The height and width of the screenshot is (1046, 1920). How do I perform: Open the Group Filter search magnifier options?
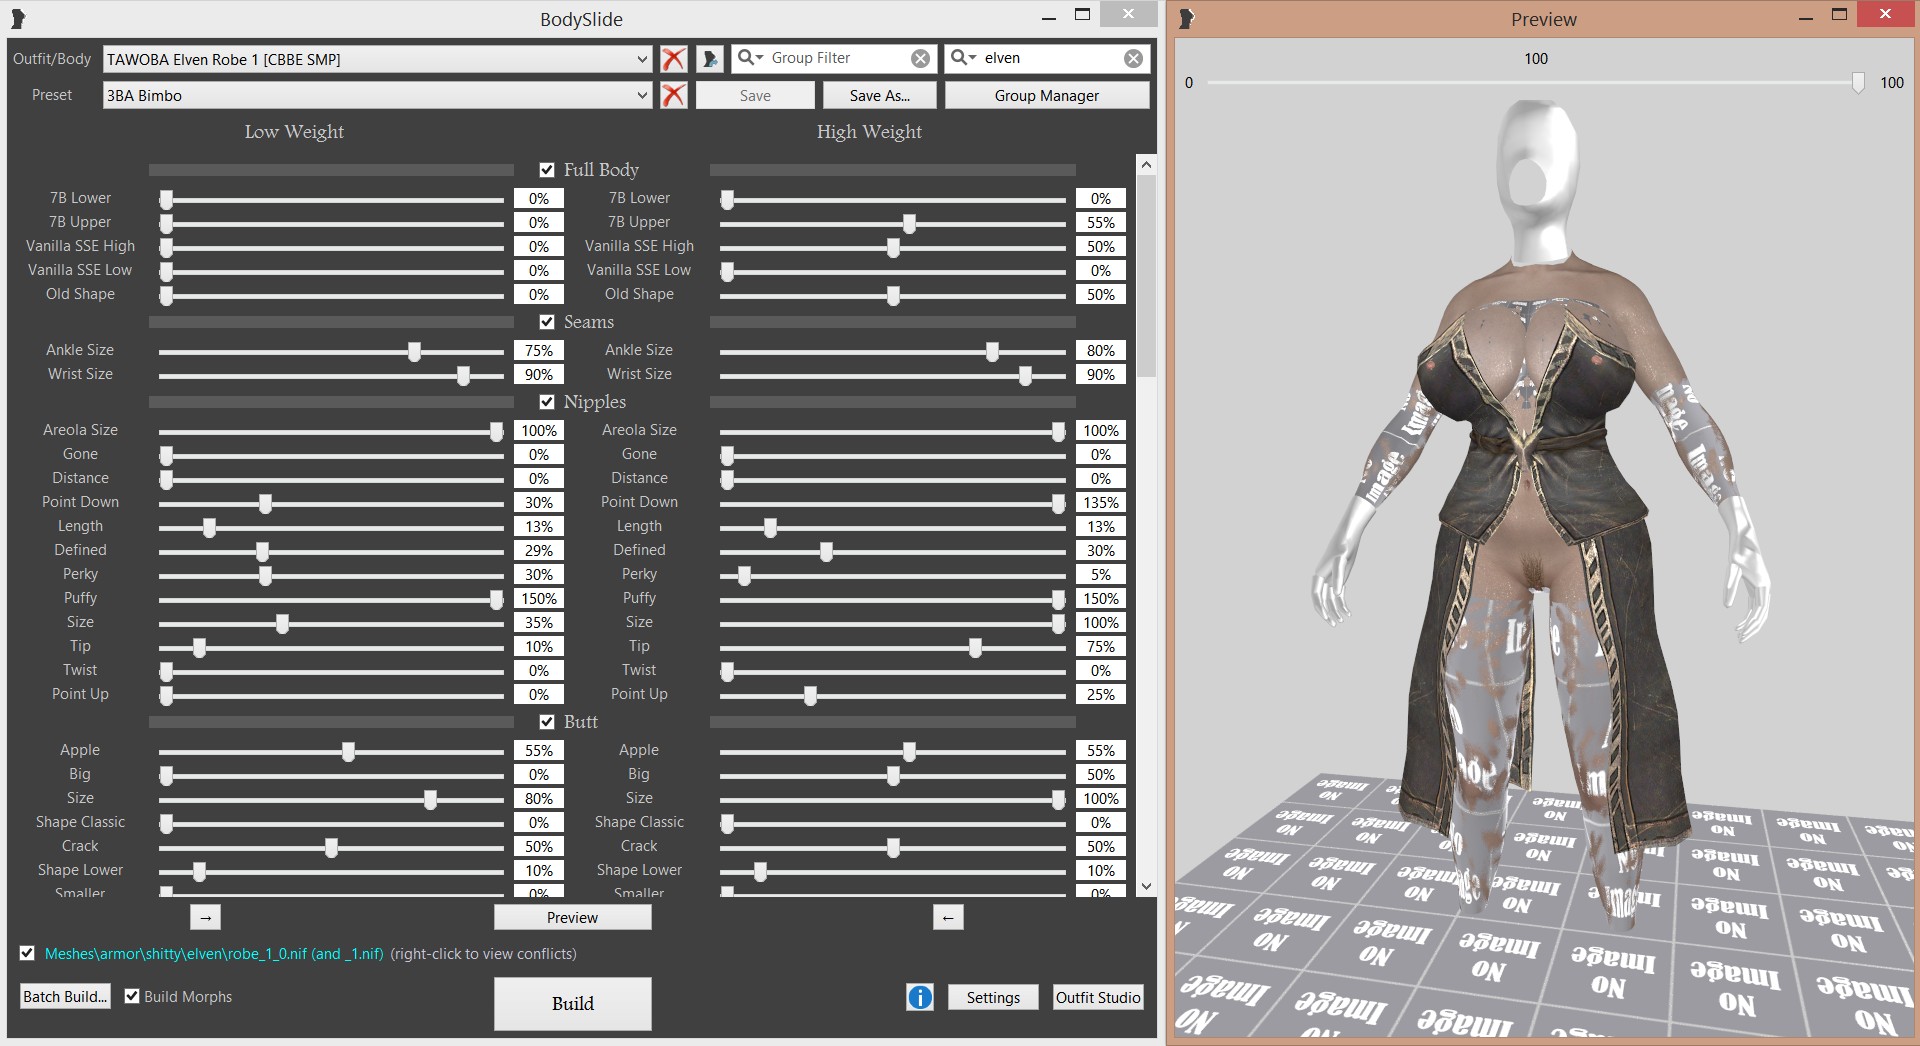(x=750, y=58)
